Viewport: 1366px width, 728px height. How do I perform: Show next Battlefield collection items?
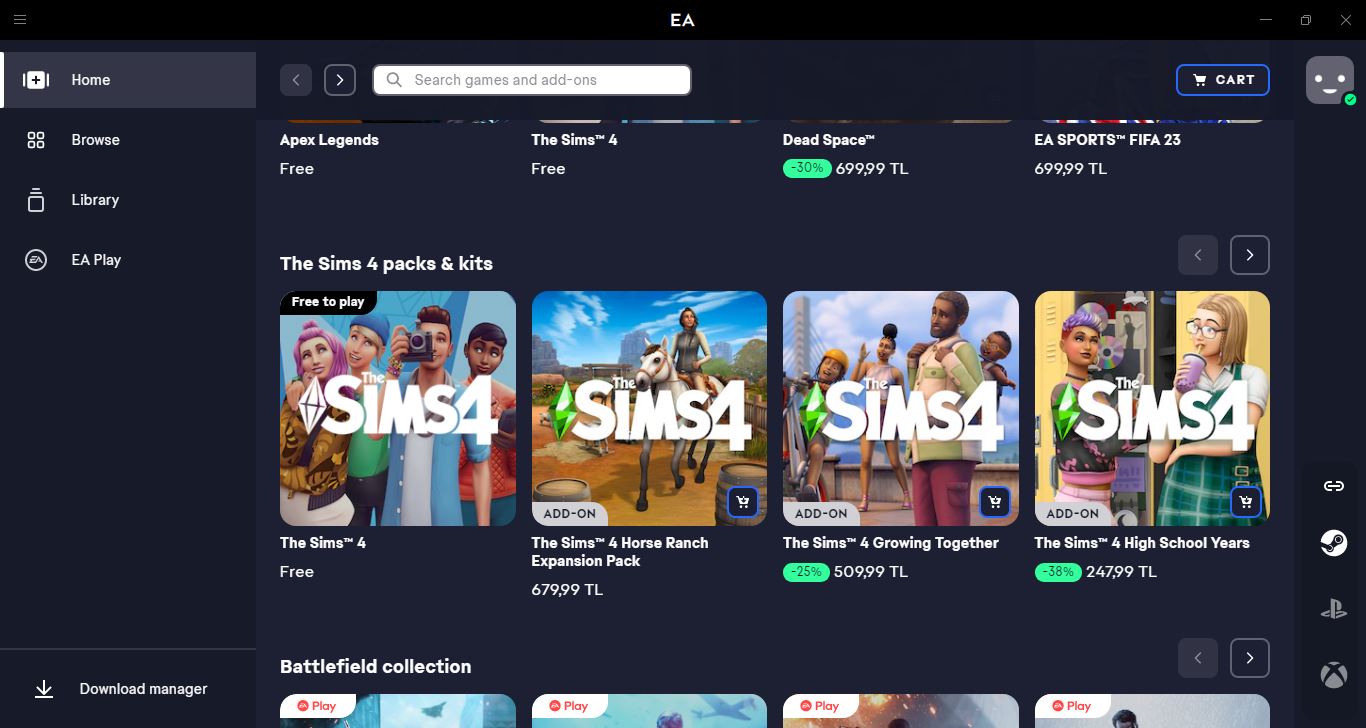coord(1250,658)
